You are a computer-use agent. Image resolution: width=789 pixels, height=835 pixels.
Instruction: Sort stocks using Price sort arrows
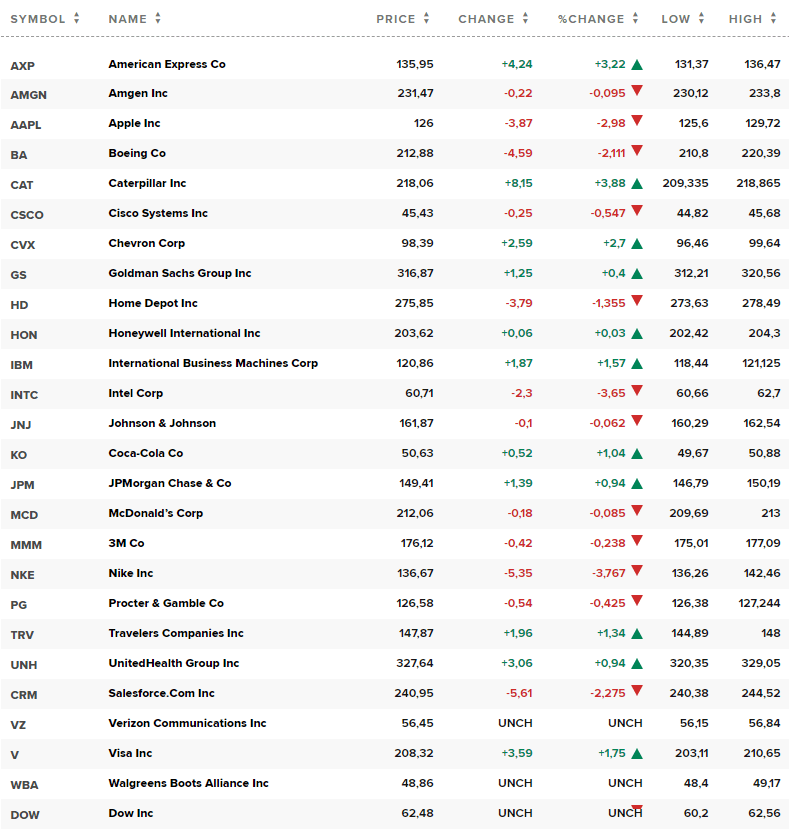pyautogui.click(x=426, y=19)
